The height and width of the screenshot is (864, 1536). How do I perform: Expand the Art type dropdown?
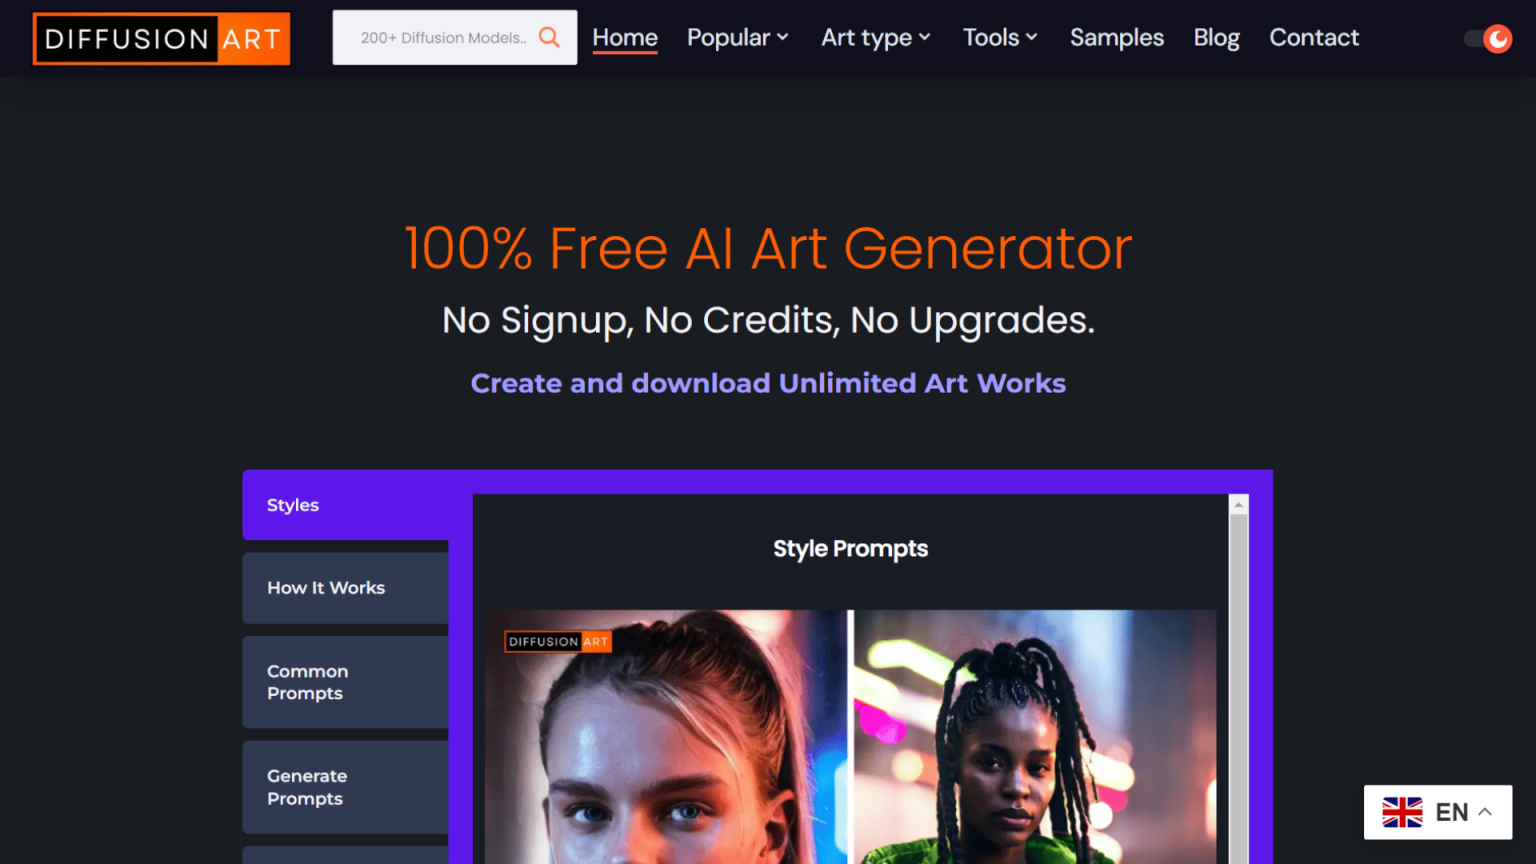(876, 38)
